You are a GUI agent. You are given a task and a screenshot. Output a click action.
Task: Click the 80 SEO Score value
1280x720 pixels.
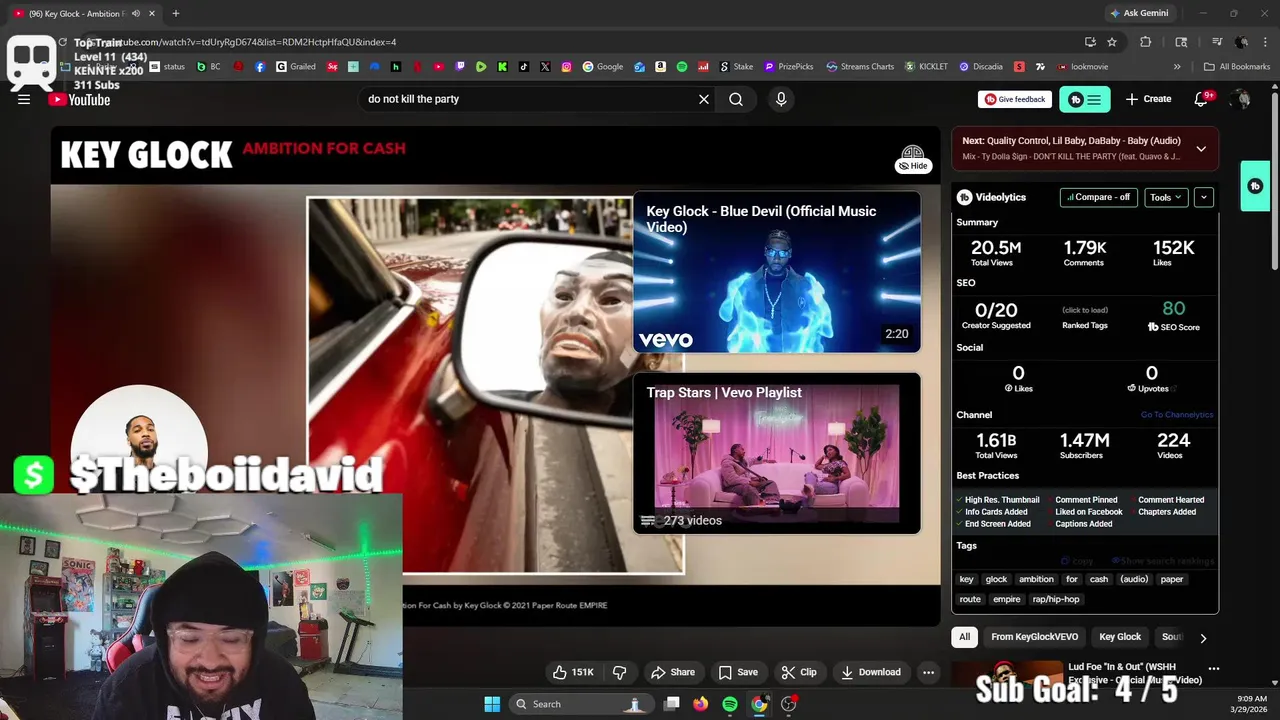coord(1173,309)
